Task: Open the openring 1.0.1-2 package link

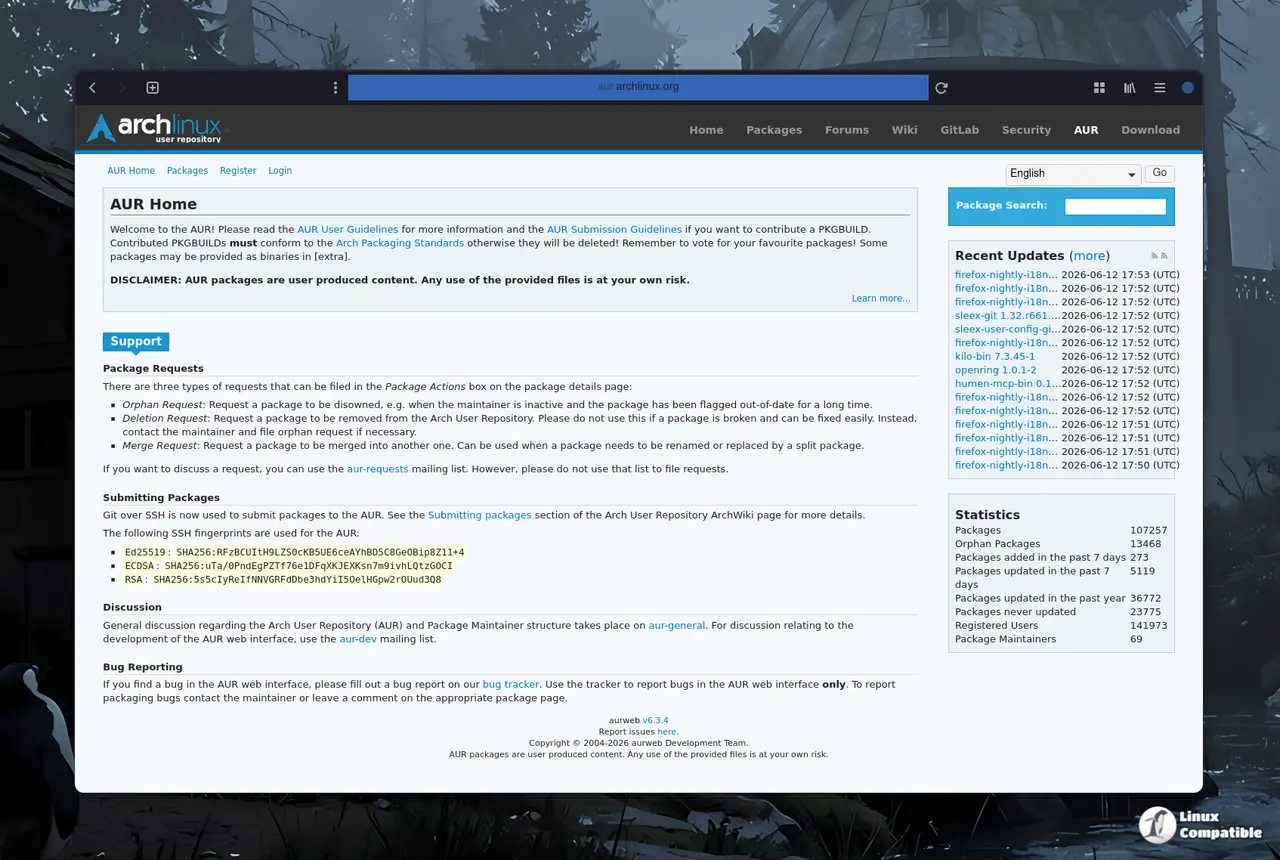Action: tap(996, 370)
